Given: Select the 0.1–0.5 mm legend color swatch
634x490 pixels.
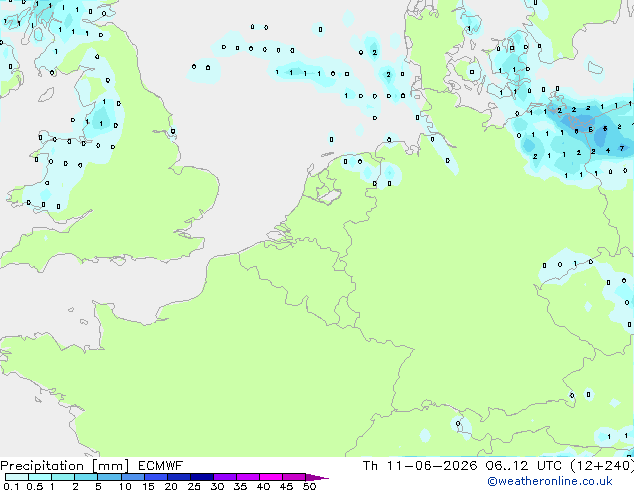Looking at the screenshot, I should pyautogui.click(x=17, y=477).
